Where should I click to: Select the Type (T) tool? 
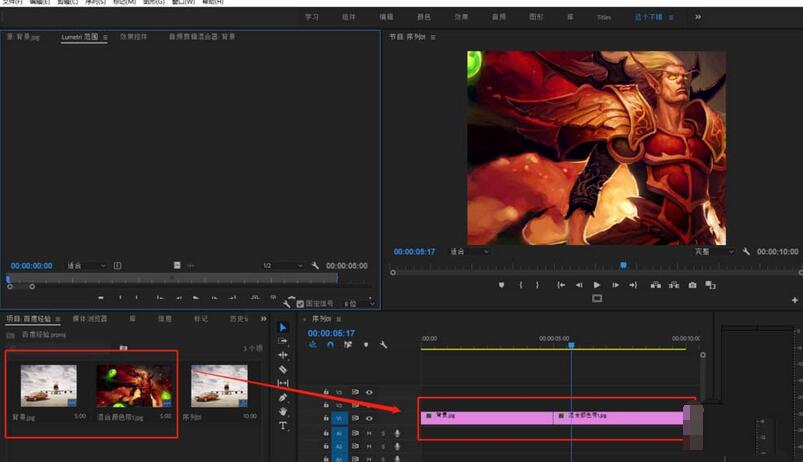coord(283,425)
